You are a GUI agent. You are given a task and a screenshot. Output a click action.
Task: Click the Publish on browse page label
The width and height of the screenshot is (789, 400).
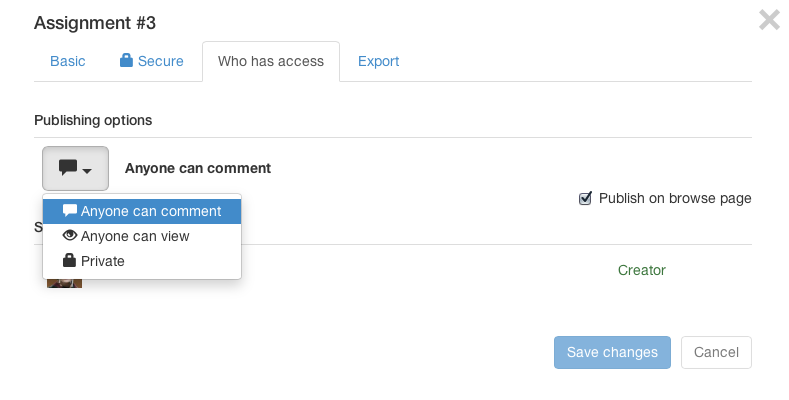tap(675, 198)
